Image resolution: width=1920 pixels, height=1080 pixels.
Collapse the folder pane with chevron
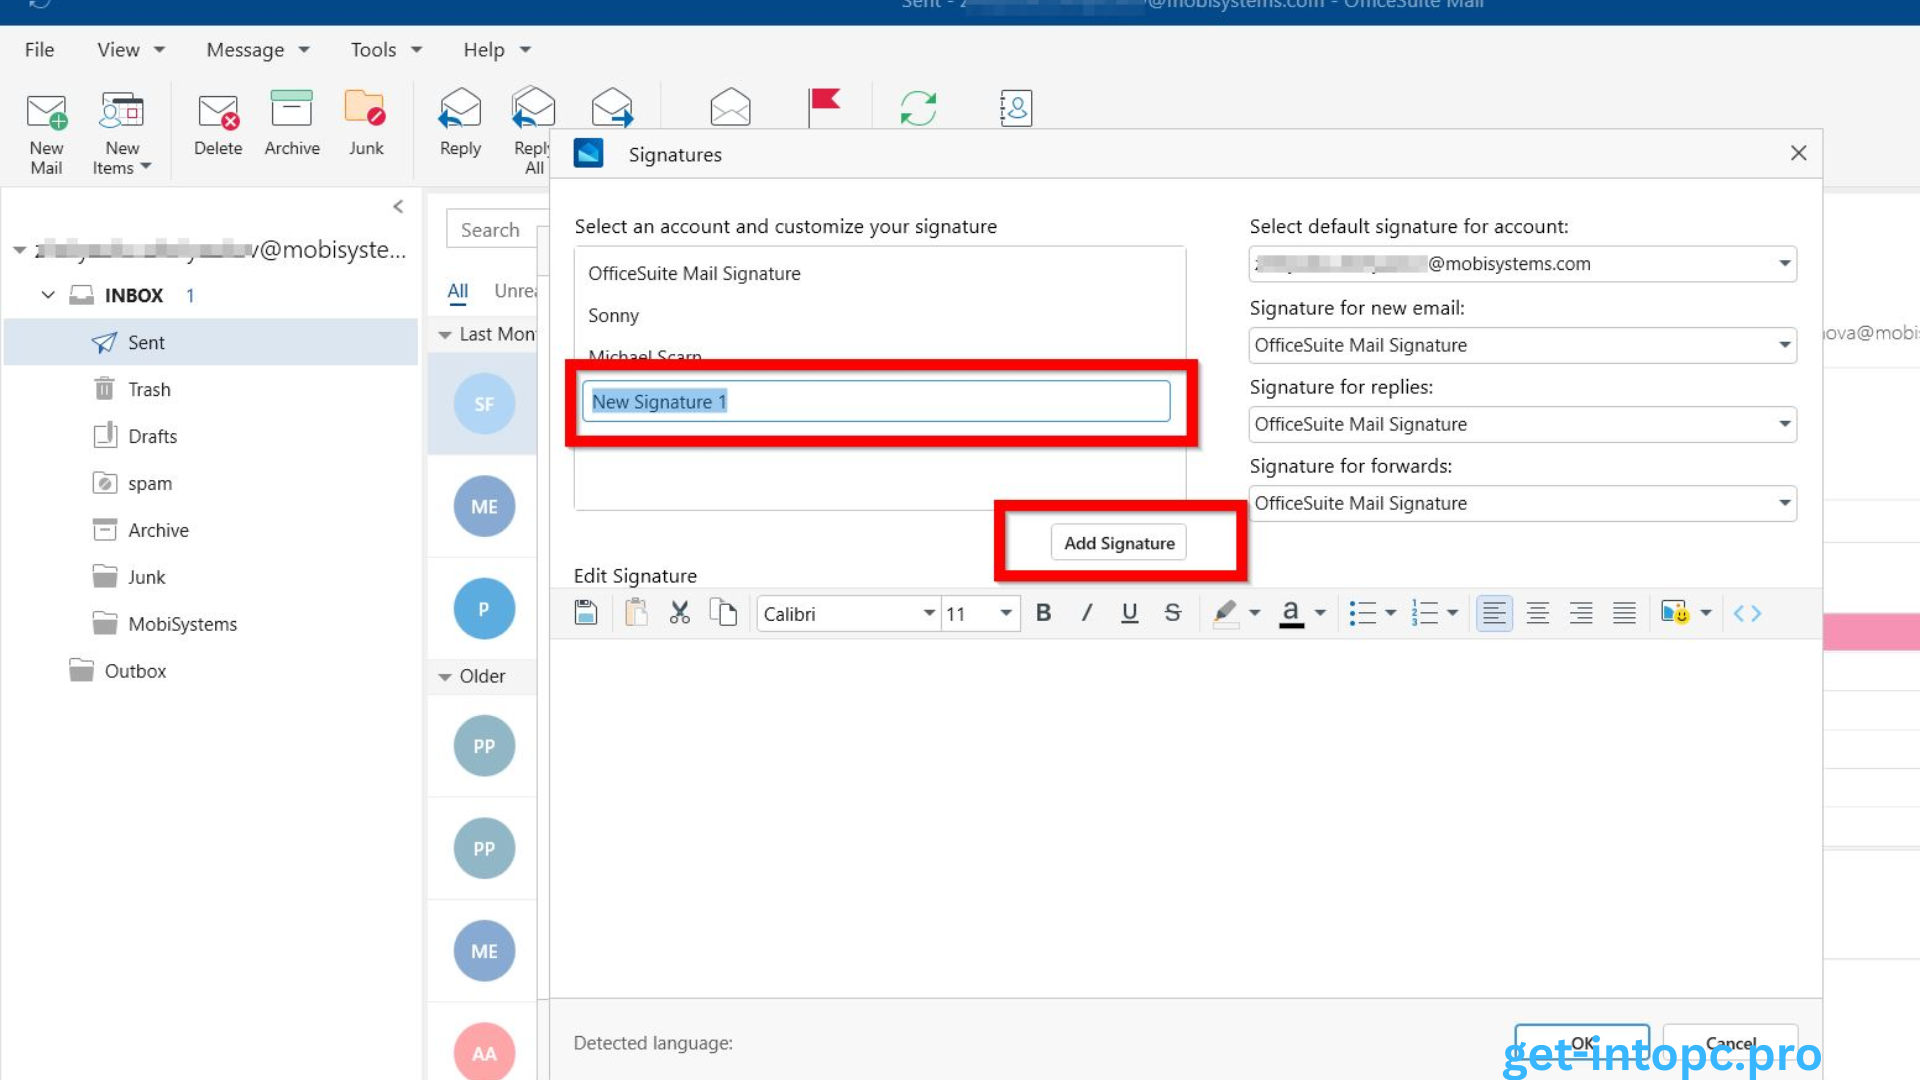(398, 207)
